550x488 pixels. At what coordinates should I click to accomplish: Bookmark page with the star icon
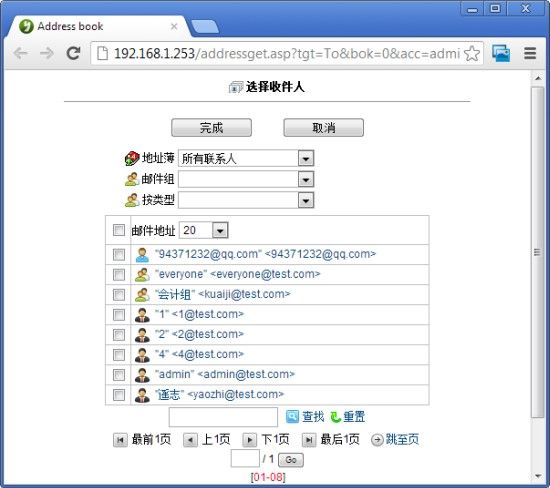click(472, 54)
